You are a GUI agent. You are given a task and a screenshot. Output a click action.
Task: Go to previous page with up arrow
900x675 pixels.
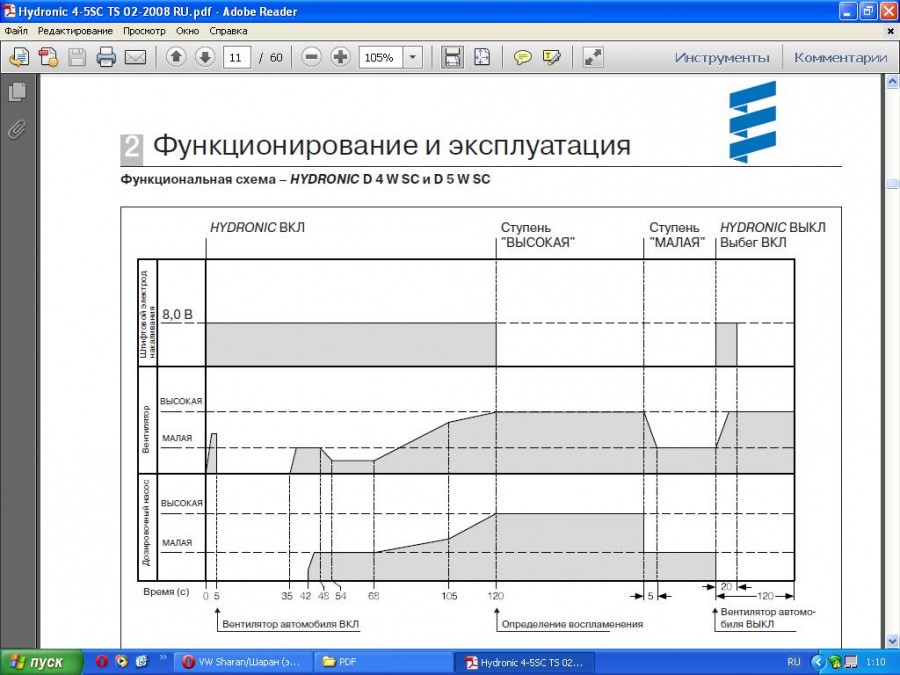[x=176, y=57]
